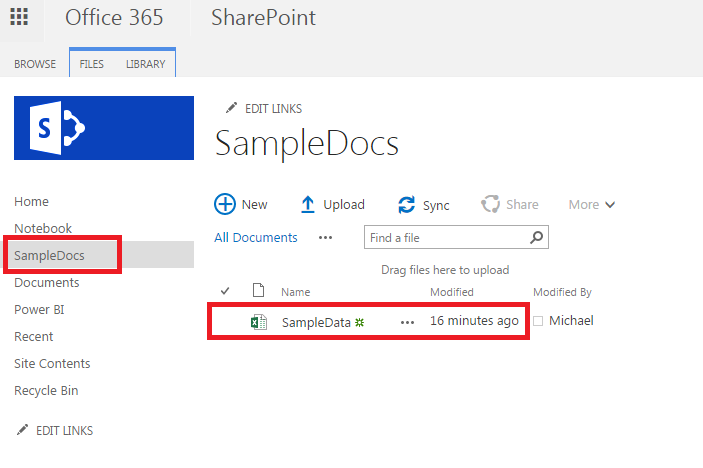Click the Share button label

coord(522,204)
